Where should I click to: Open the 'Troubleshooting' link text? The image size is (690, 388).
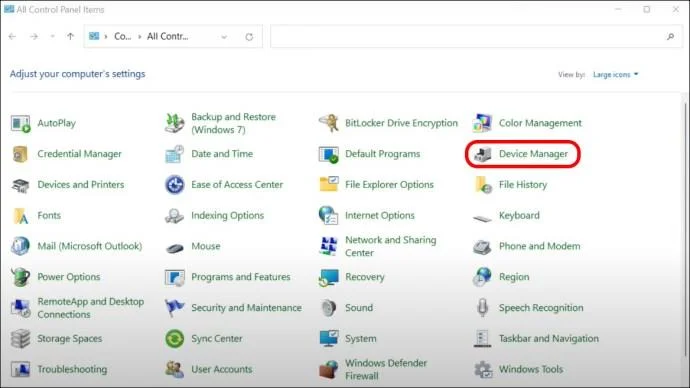tap(72, 370)
